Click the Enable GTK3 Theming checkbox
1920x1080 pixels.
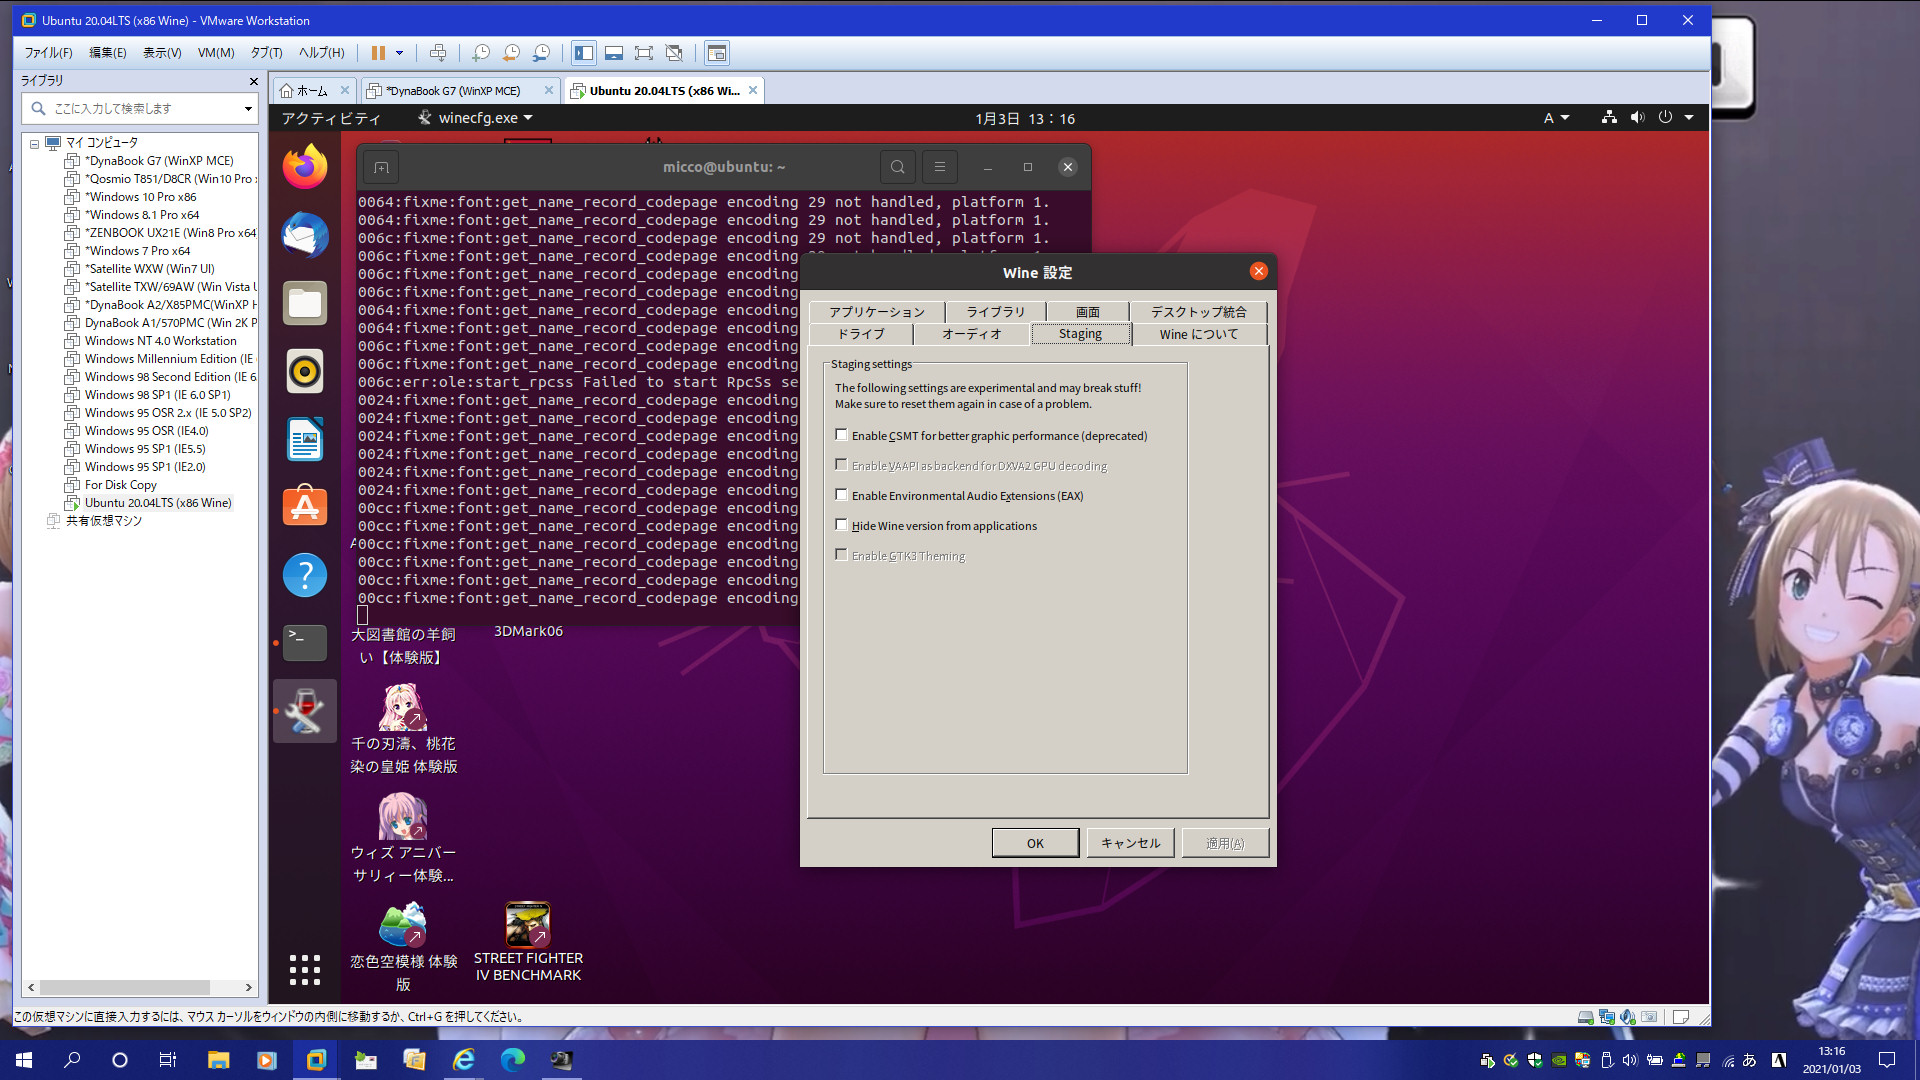click(x=841, y=555)
